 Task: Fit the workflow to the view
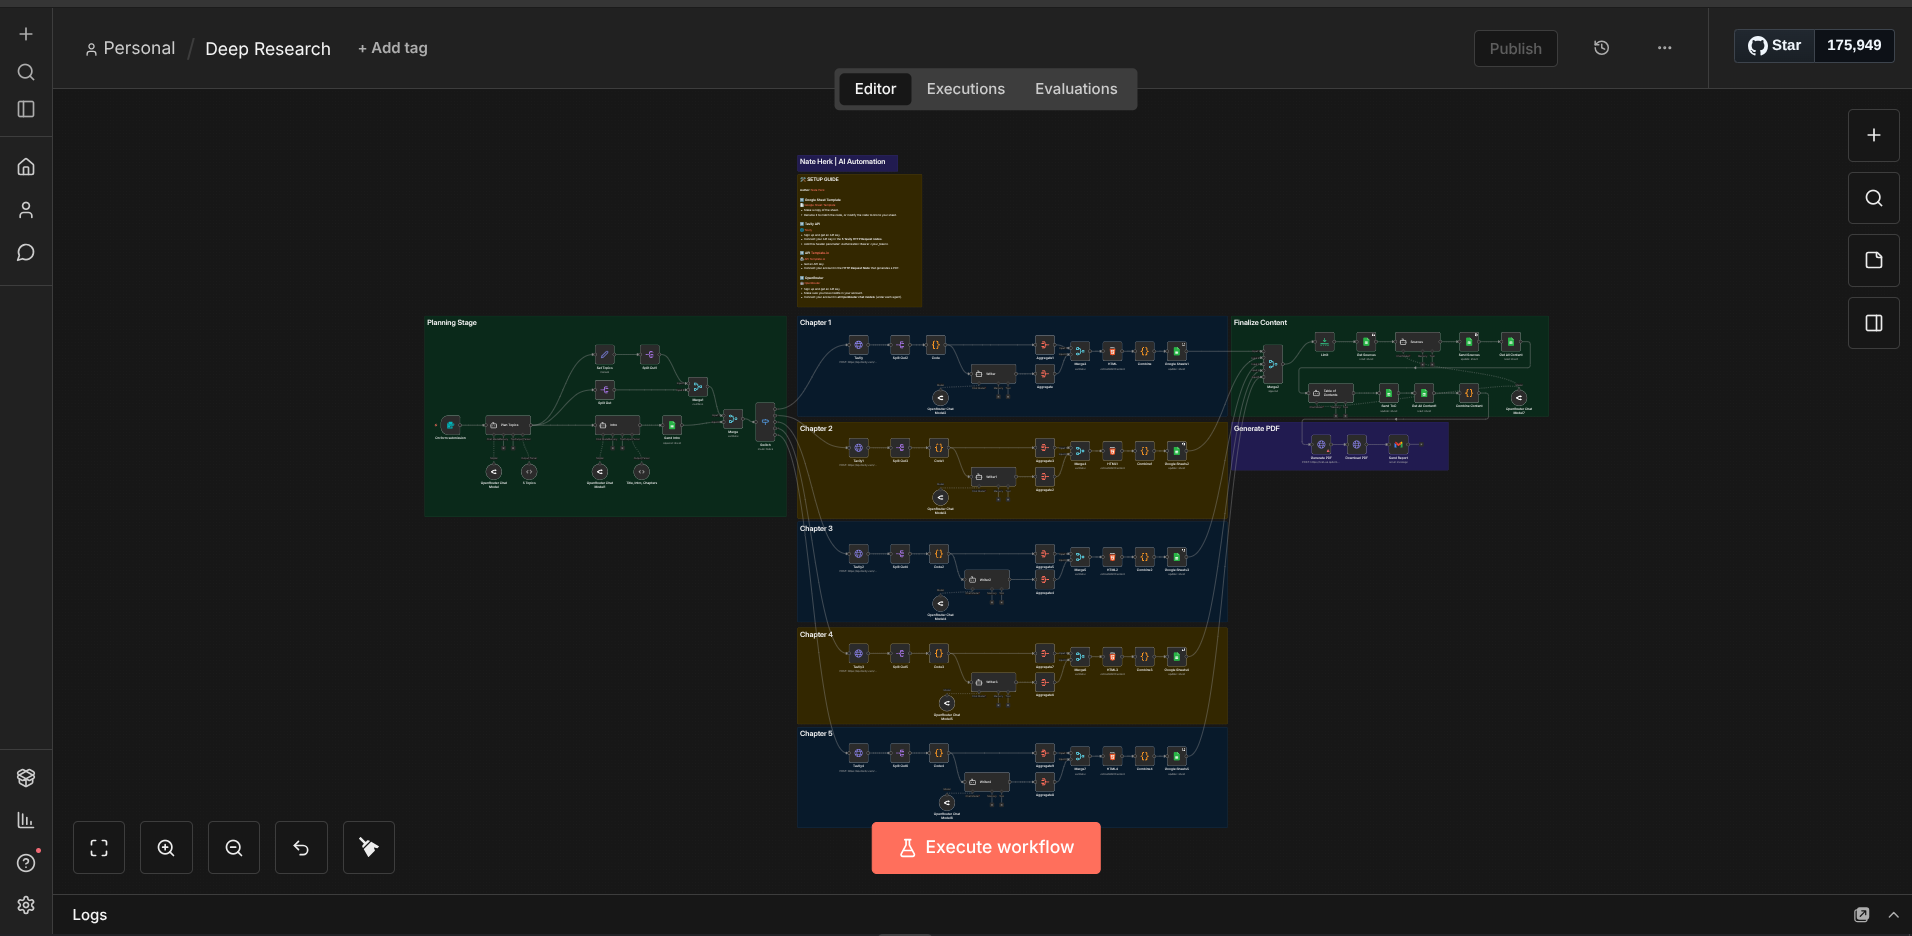pos(98,847)
